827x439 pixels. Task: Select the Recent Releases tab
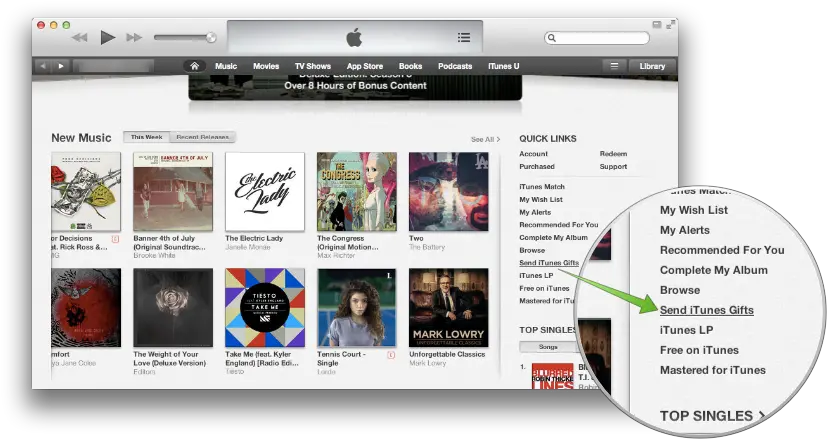tap(203, 137)
